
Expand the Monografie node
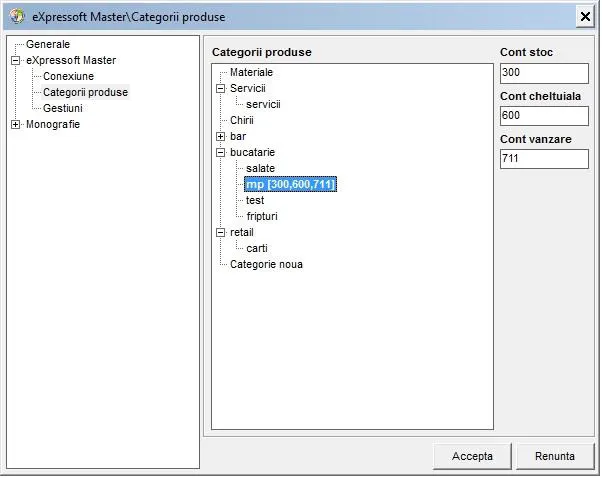(16, 125)
